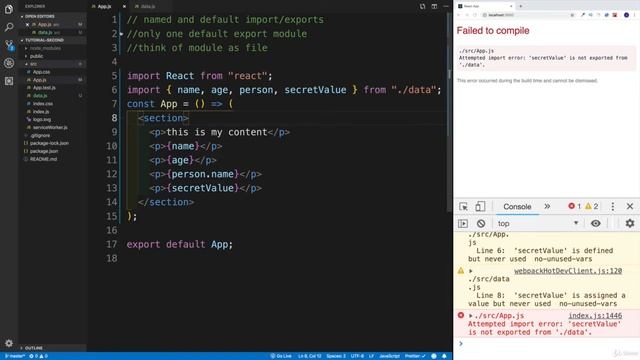
Task: Change language mode via JavaScript status item
Action: click(389, 356)
